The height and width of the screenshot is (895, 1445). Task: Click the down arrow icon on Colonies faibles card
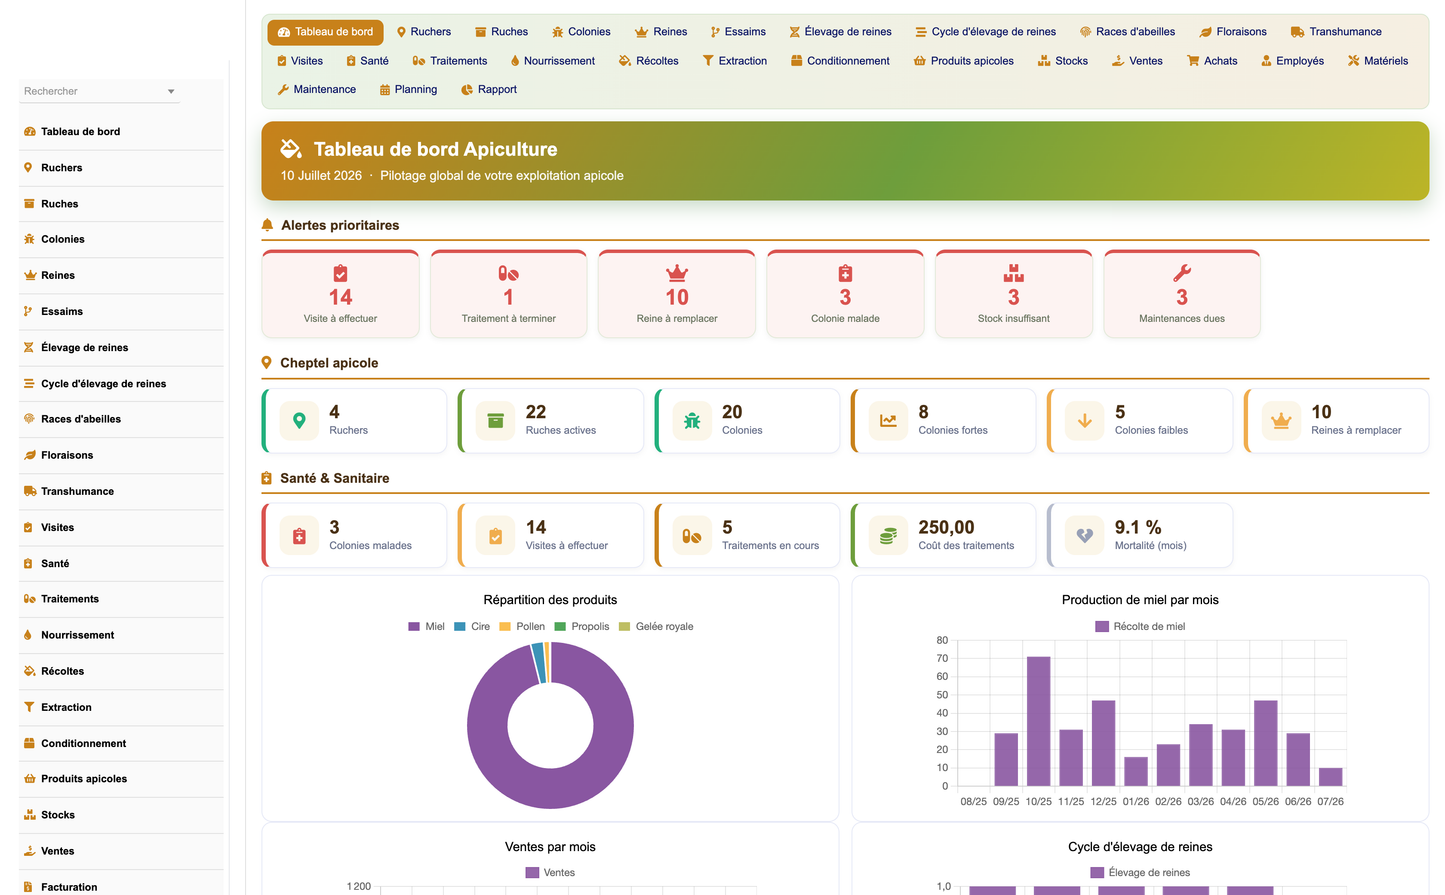tap(1085, 421)
